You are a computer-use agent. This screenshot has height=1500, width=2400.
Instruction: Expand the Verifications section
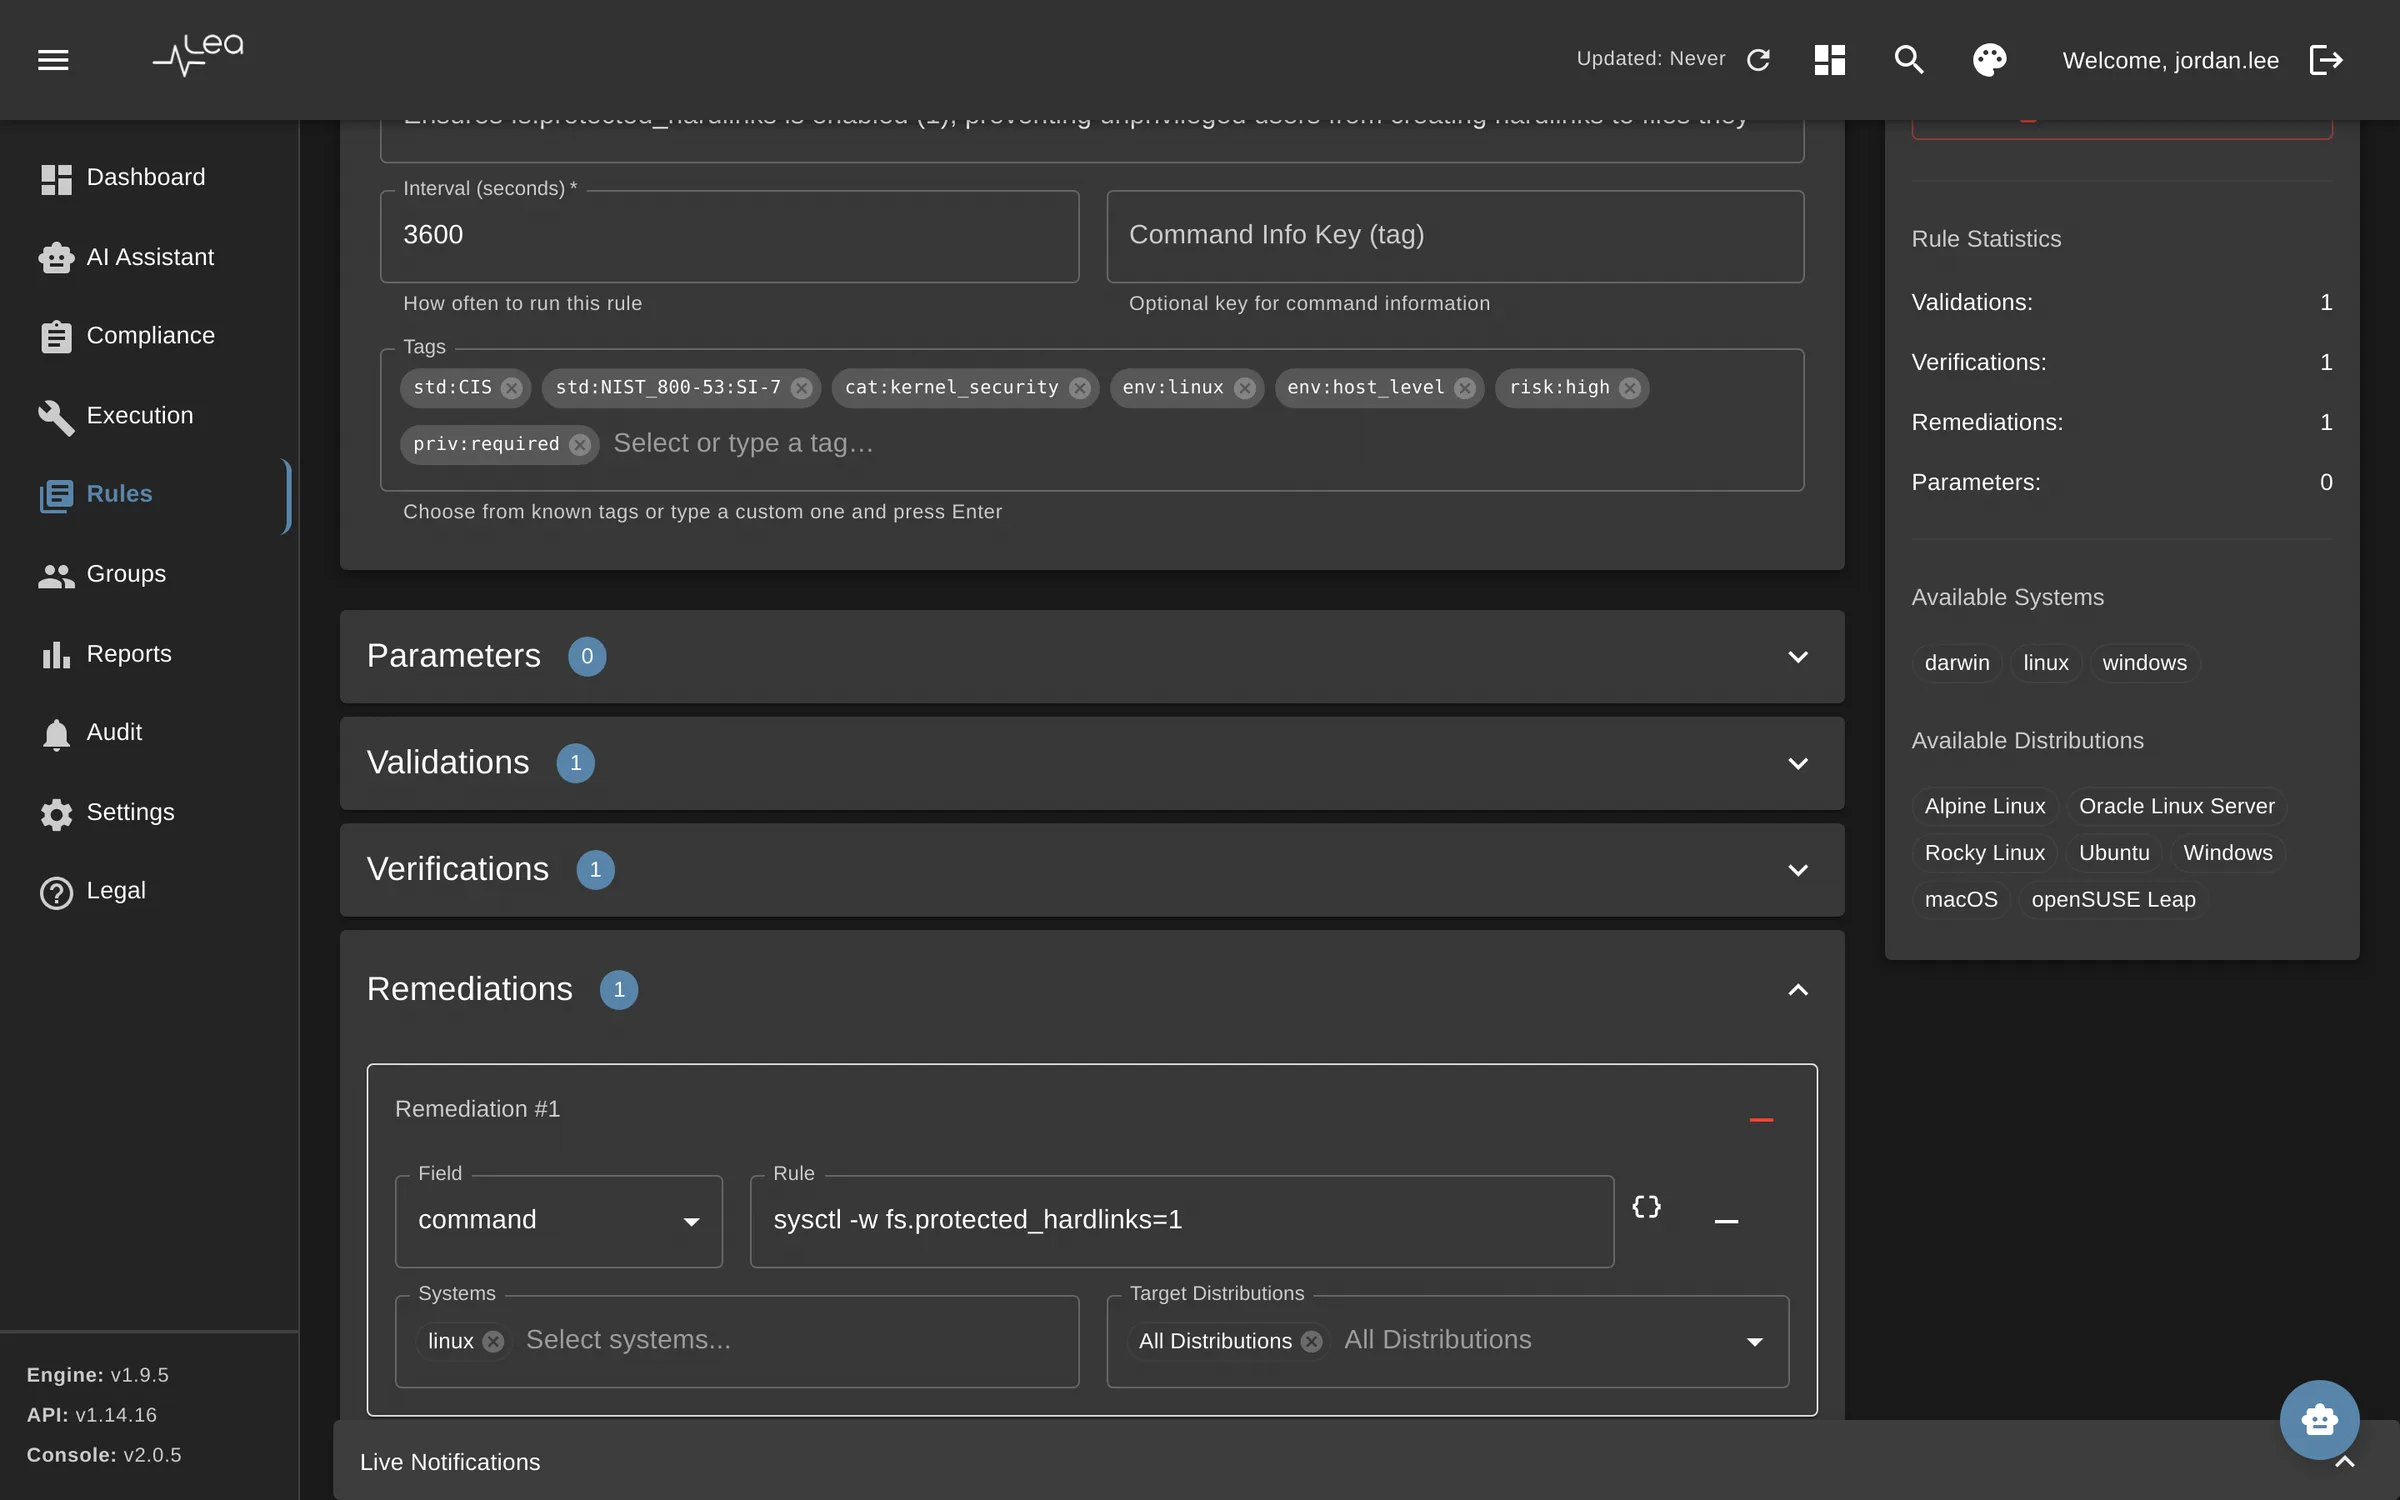pyautogui.click(x=1091, y=870)
